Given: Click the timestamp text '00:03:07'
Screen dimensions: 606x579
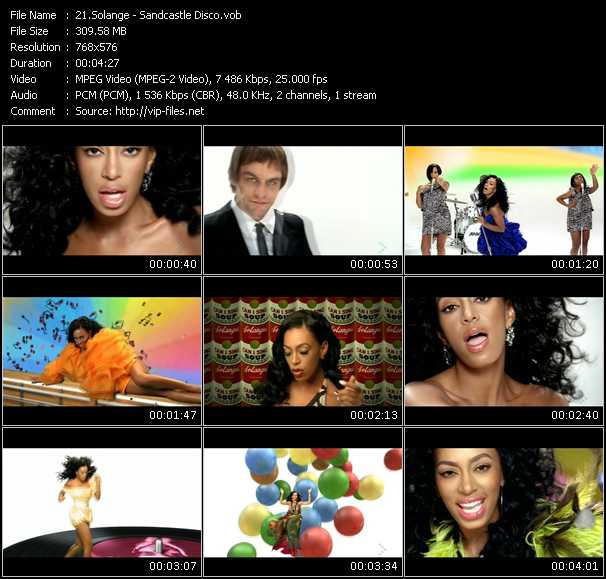Looking at the screenshot, I should click(173, 566).
